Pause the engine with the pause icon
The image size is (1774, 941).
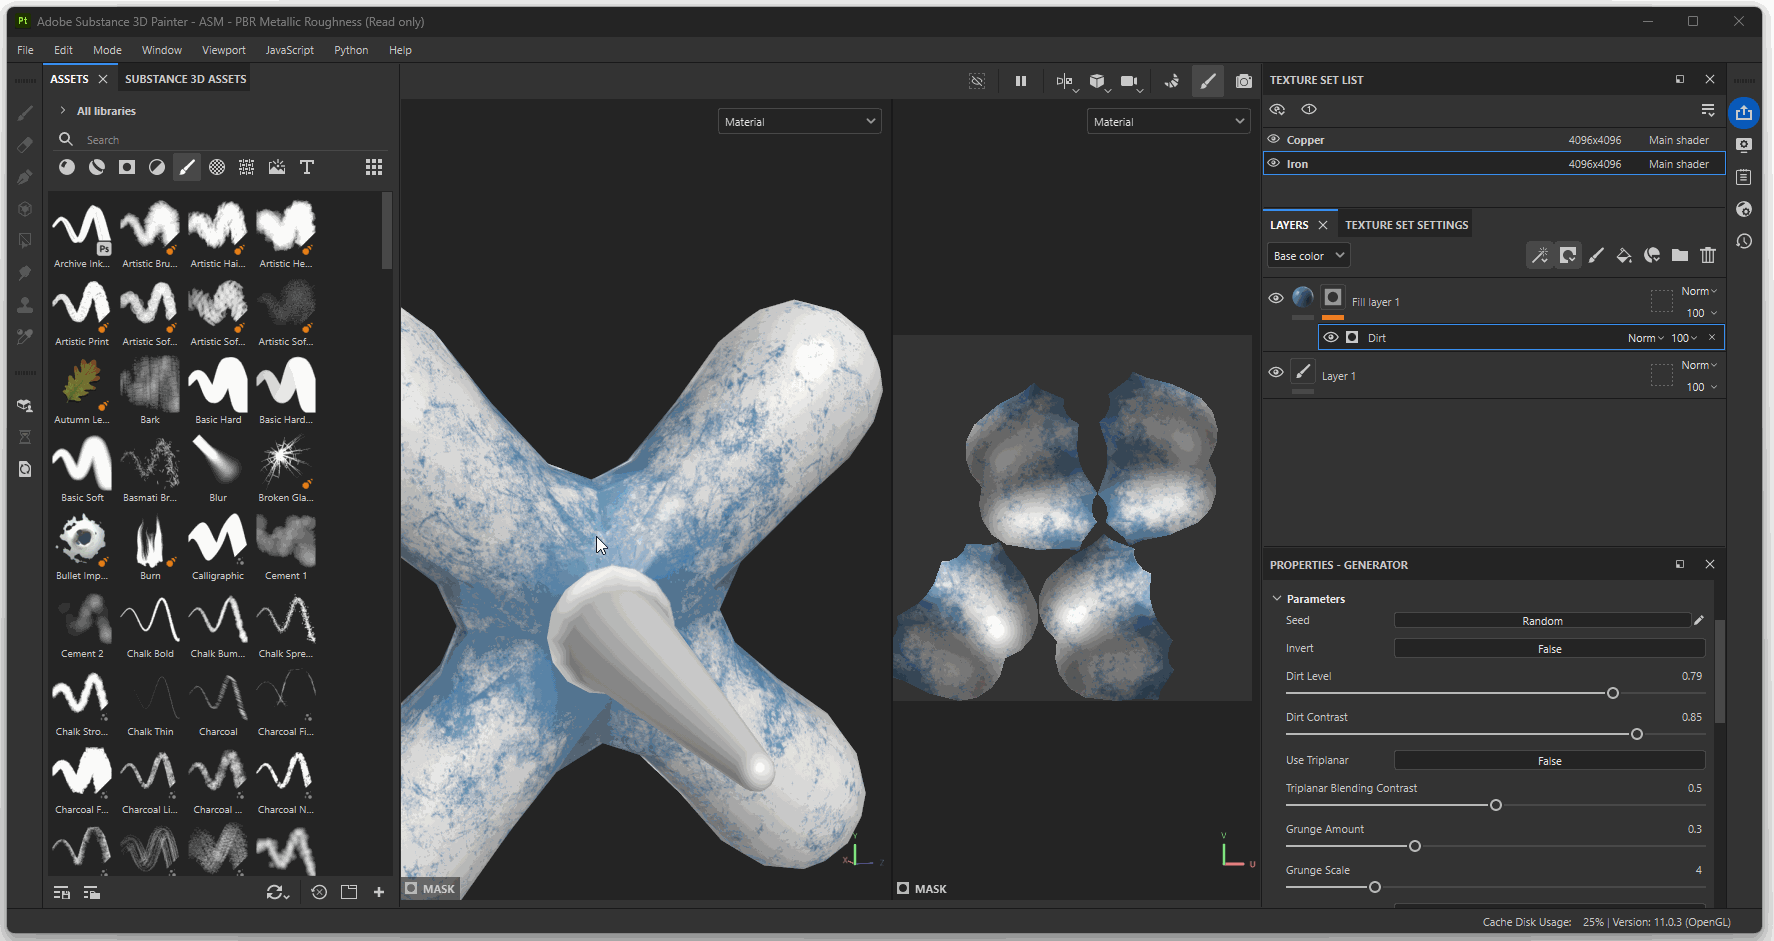pos(1021,81)
